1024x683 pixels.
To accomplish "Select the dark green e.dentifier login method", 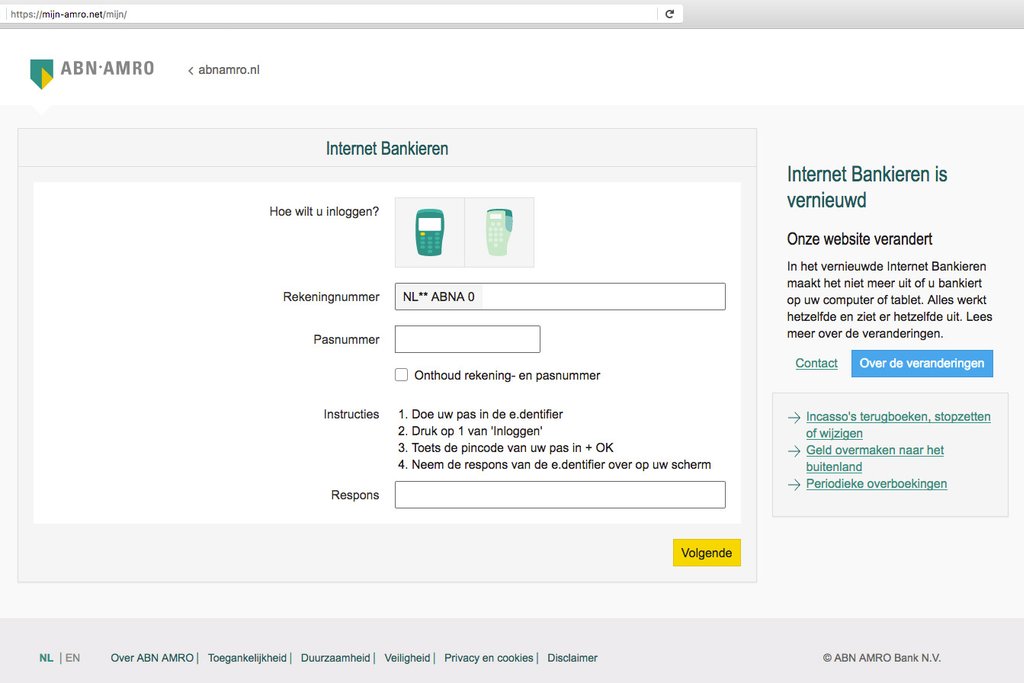I will click(x=430, y=232).
